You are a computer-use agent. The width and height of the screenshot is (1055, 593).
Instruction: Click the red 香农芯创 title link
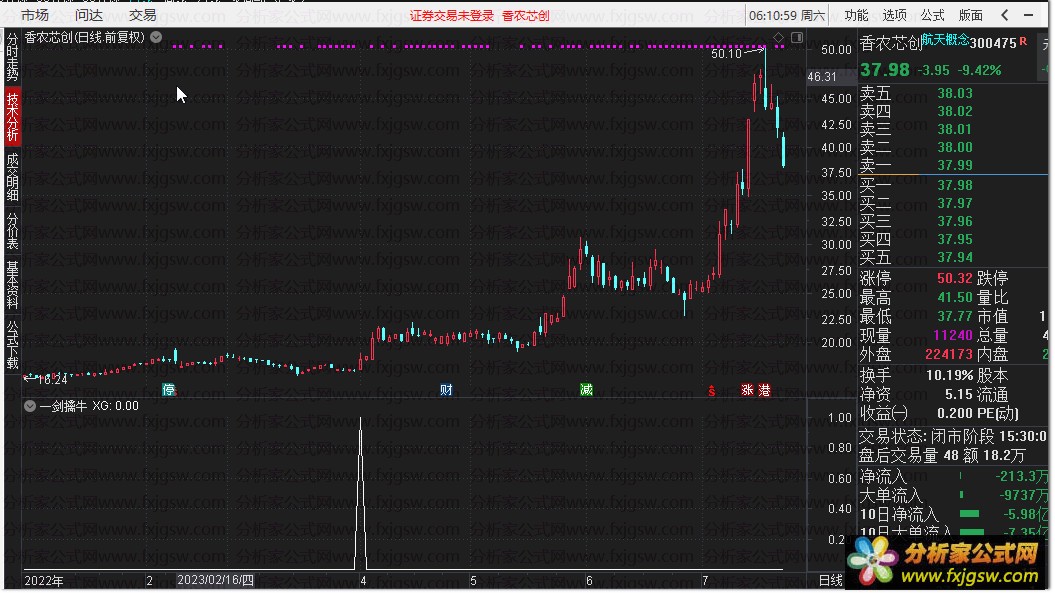click(x=525, y=15)
